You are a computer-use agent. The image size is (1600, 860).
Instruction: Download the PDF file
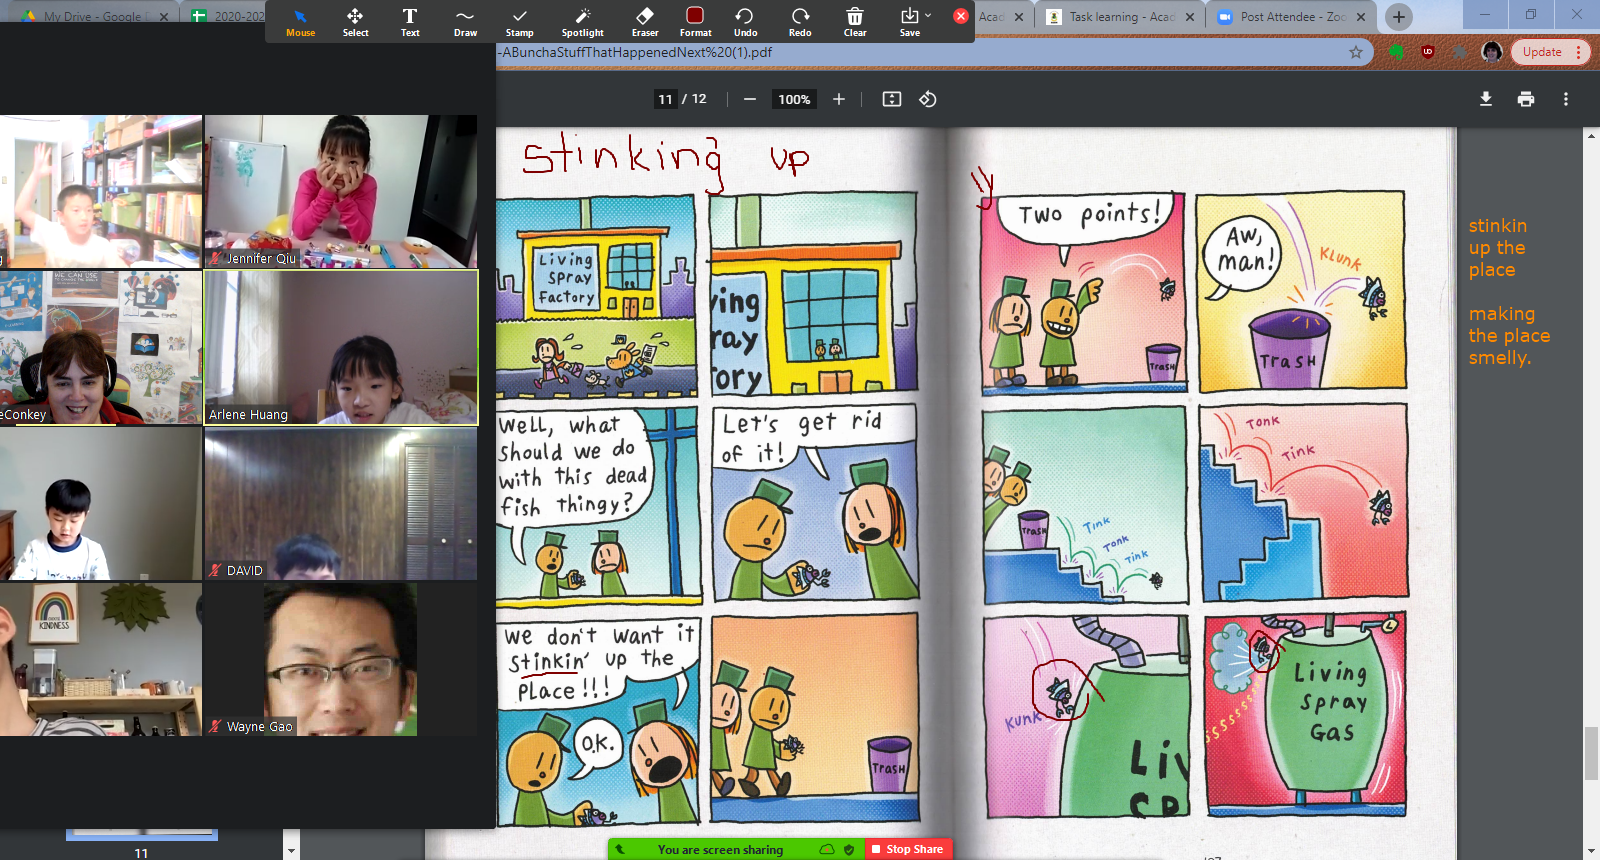(x=1486, y=99)
